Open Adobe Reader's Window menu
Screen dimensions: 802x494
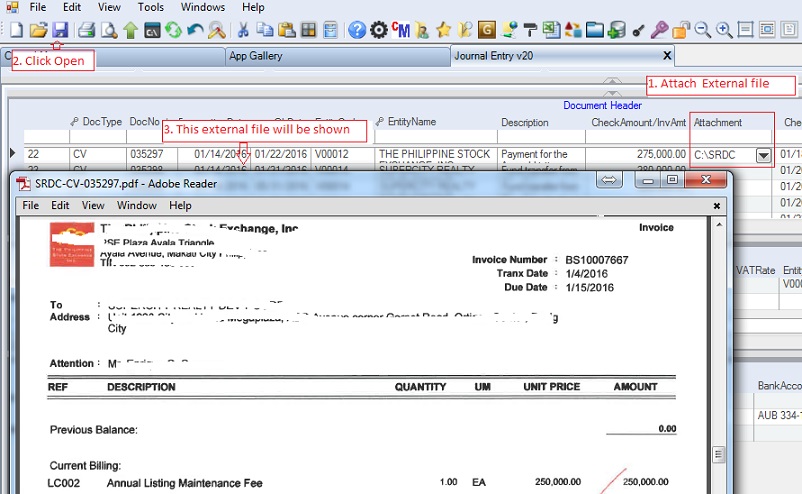point(137,205)
